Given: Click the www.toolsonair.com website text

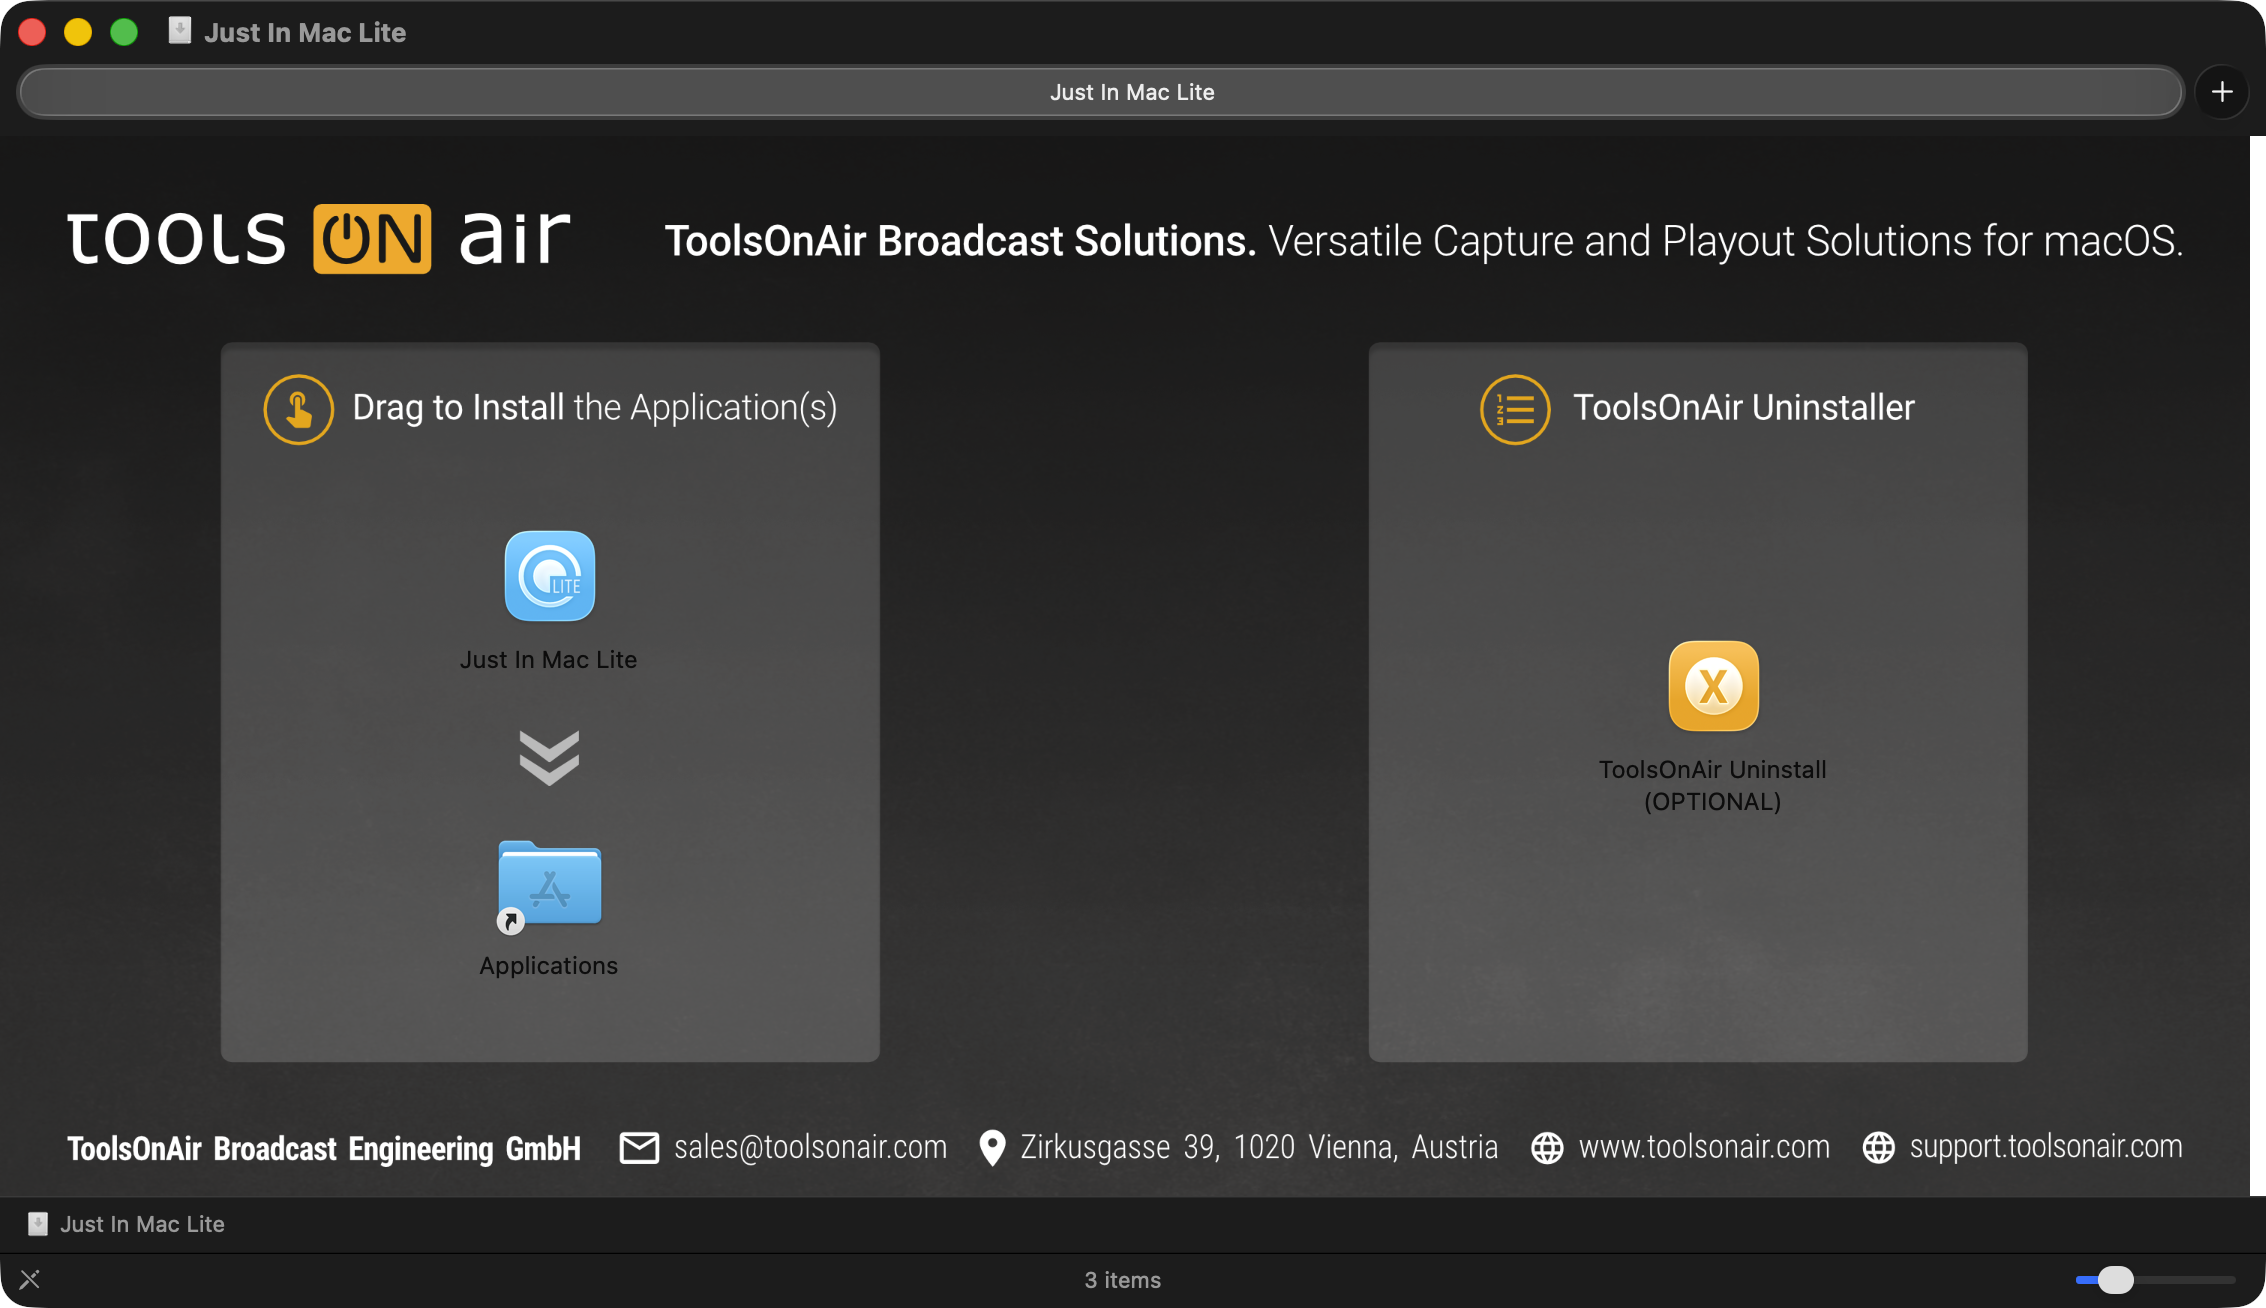Looking at the screenshot, I should [x=1704, y=1147].
